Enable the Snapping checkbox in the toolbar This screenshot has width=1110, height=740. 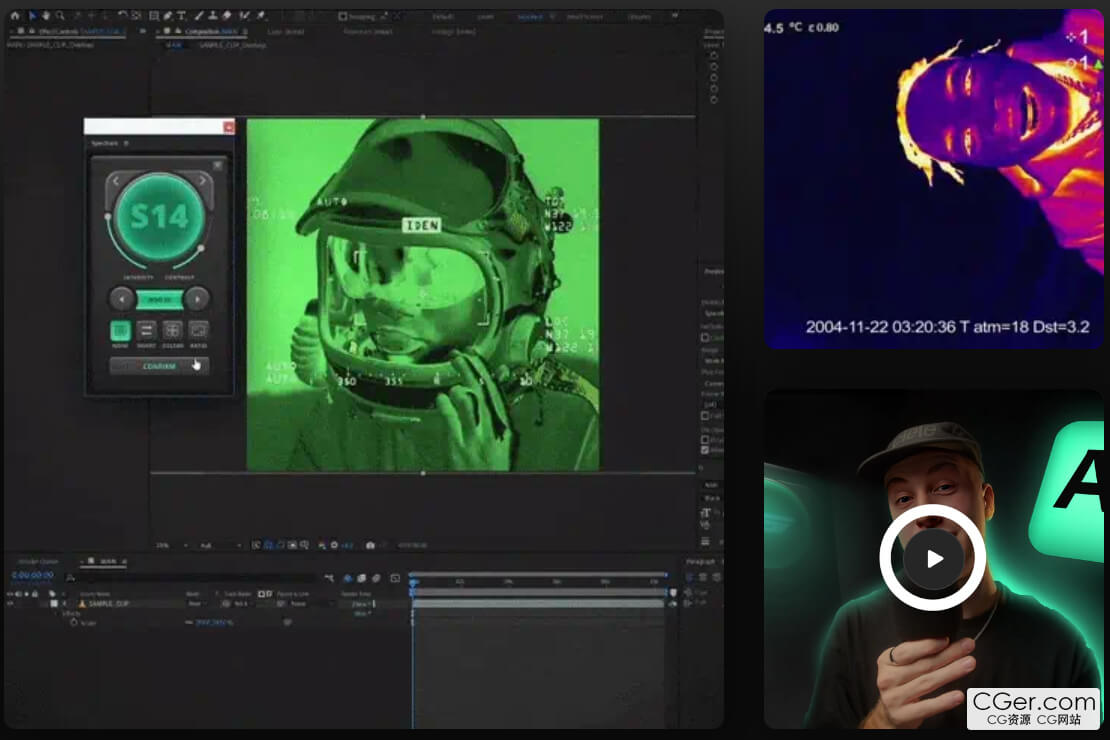[x=343, y=16]
